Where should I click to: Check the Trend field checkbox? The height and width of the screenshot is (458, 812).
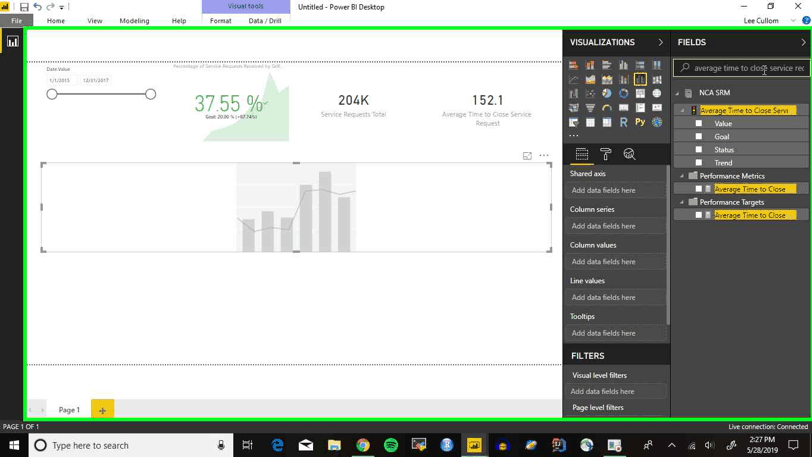tap(699, 162)
